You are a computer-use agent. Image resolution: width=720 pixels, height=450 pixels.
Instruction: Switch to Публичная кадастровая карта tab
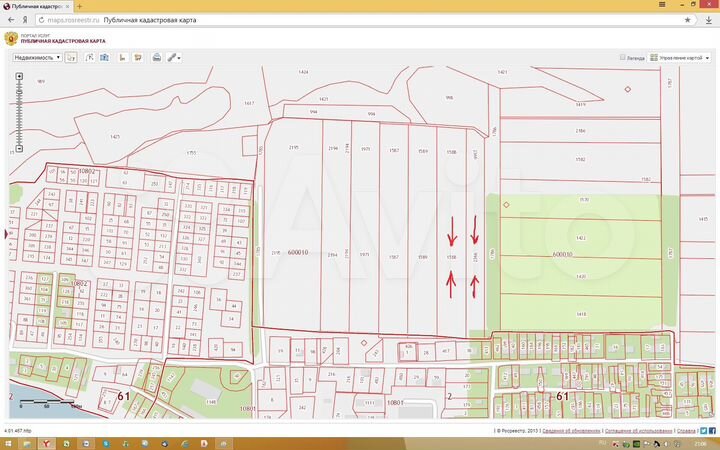[x=35, y=6]
